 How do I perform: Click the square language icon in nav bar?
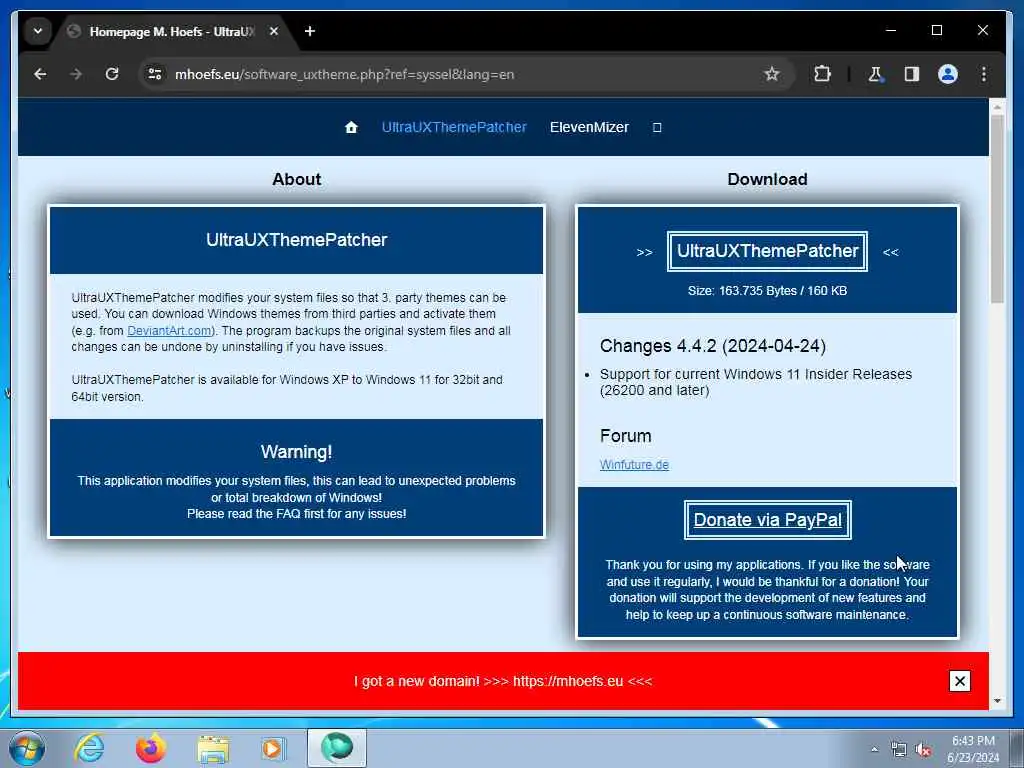click(x=657, y=127)
